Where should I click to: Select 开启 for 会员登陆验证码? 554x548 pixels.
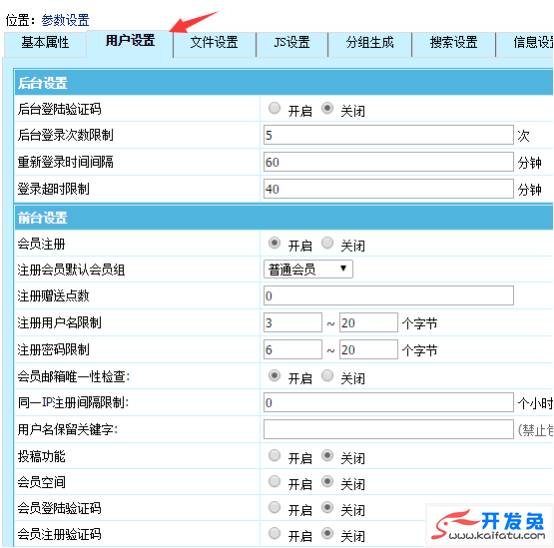tap(275, 507)
